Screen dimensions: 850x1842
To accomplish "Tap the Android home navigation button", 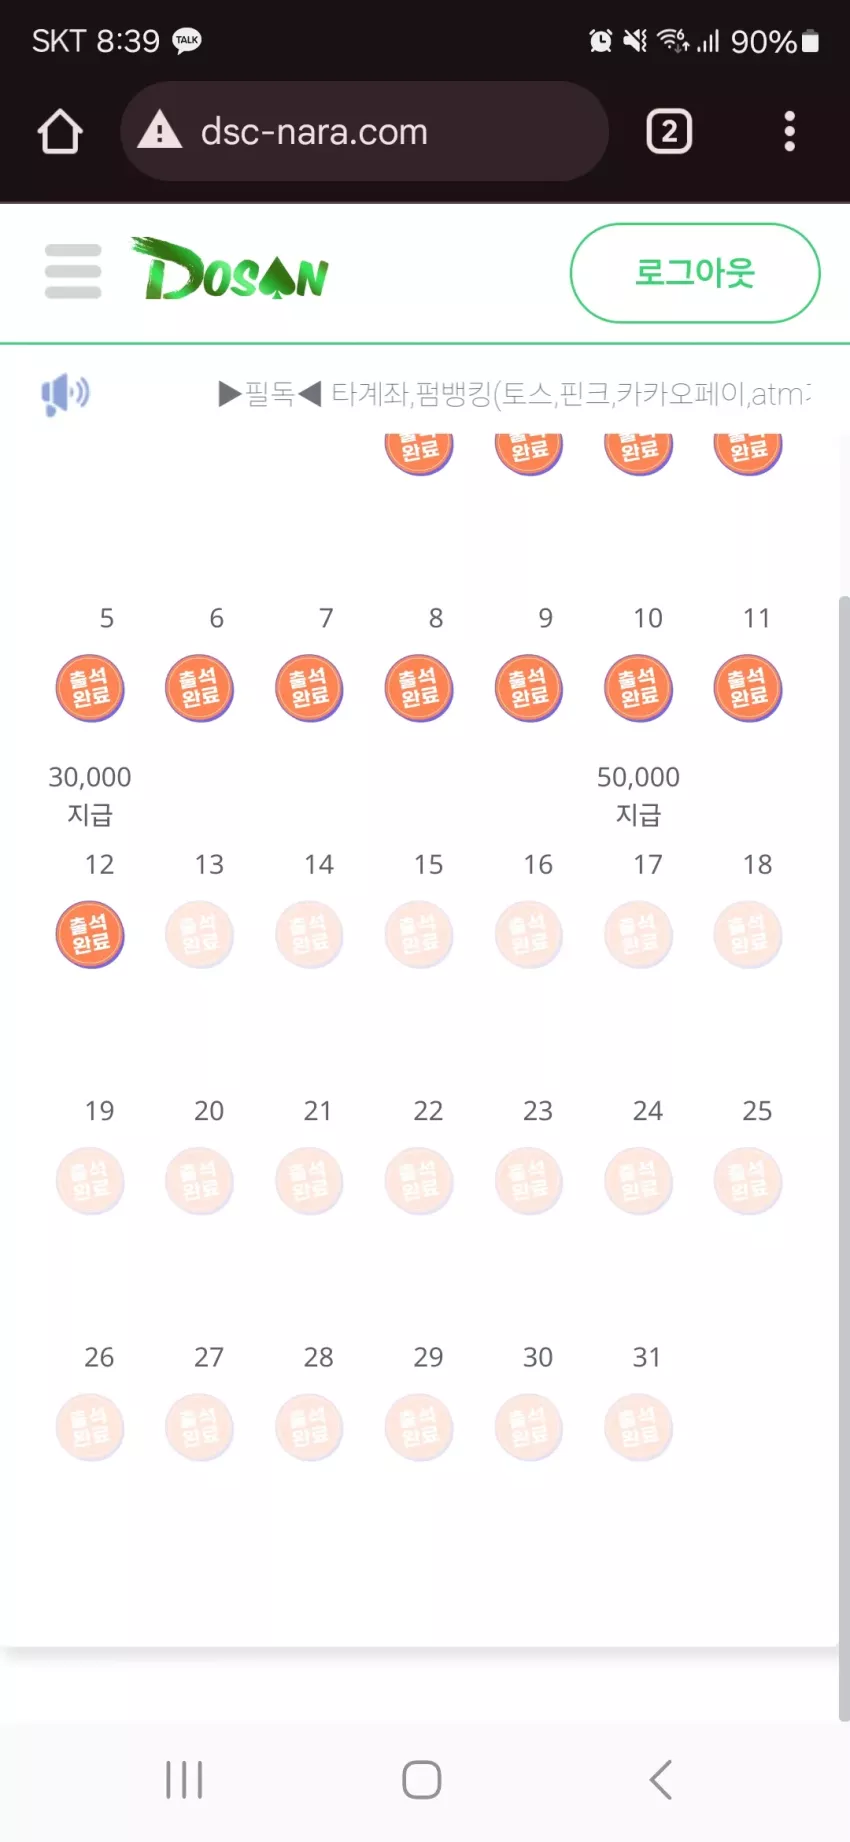I will pos(422,1780).
